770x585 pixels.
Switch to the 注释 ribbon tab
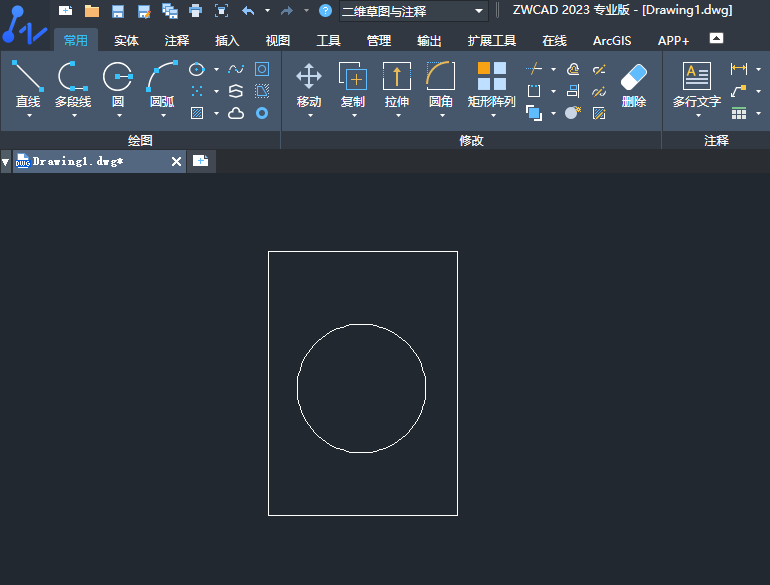point(177,40)
